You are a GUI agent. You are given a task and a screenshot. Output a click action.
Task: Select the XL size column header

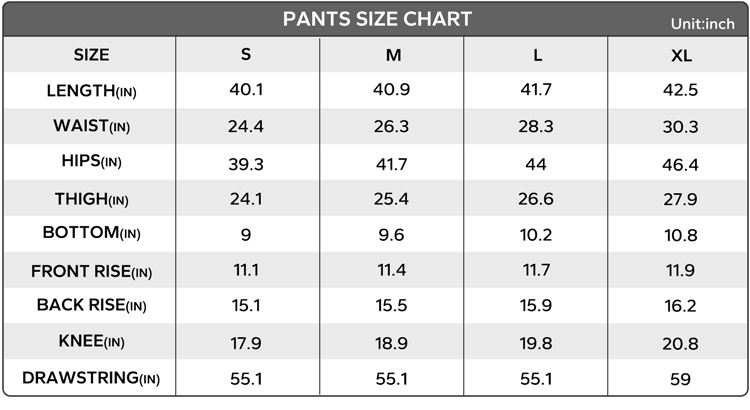click(681, 56)
